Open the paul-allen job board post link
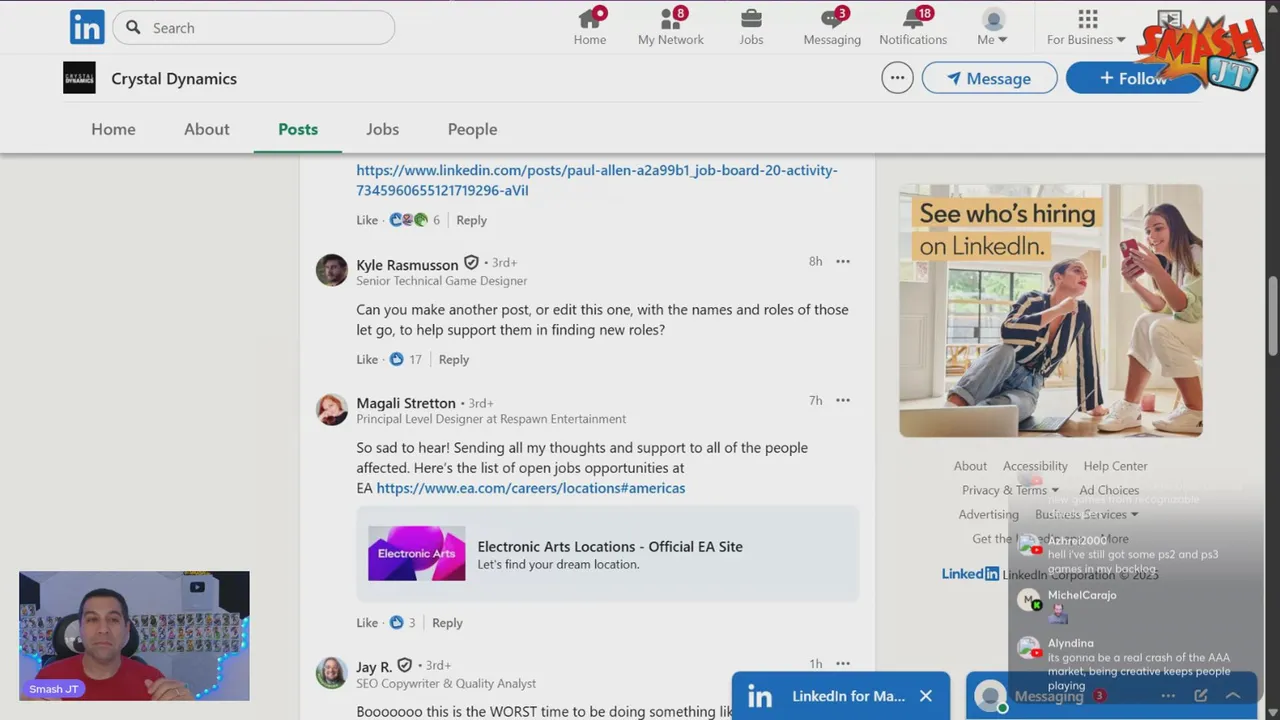The height and width of the screenshot is (720, 1280). (596, 180)
